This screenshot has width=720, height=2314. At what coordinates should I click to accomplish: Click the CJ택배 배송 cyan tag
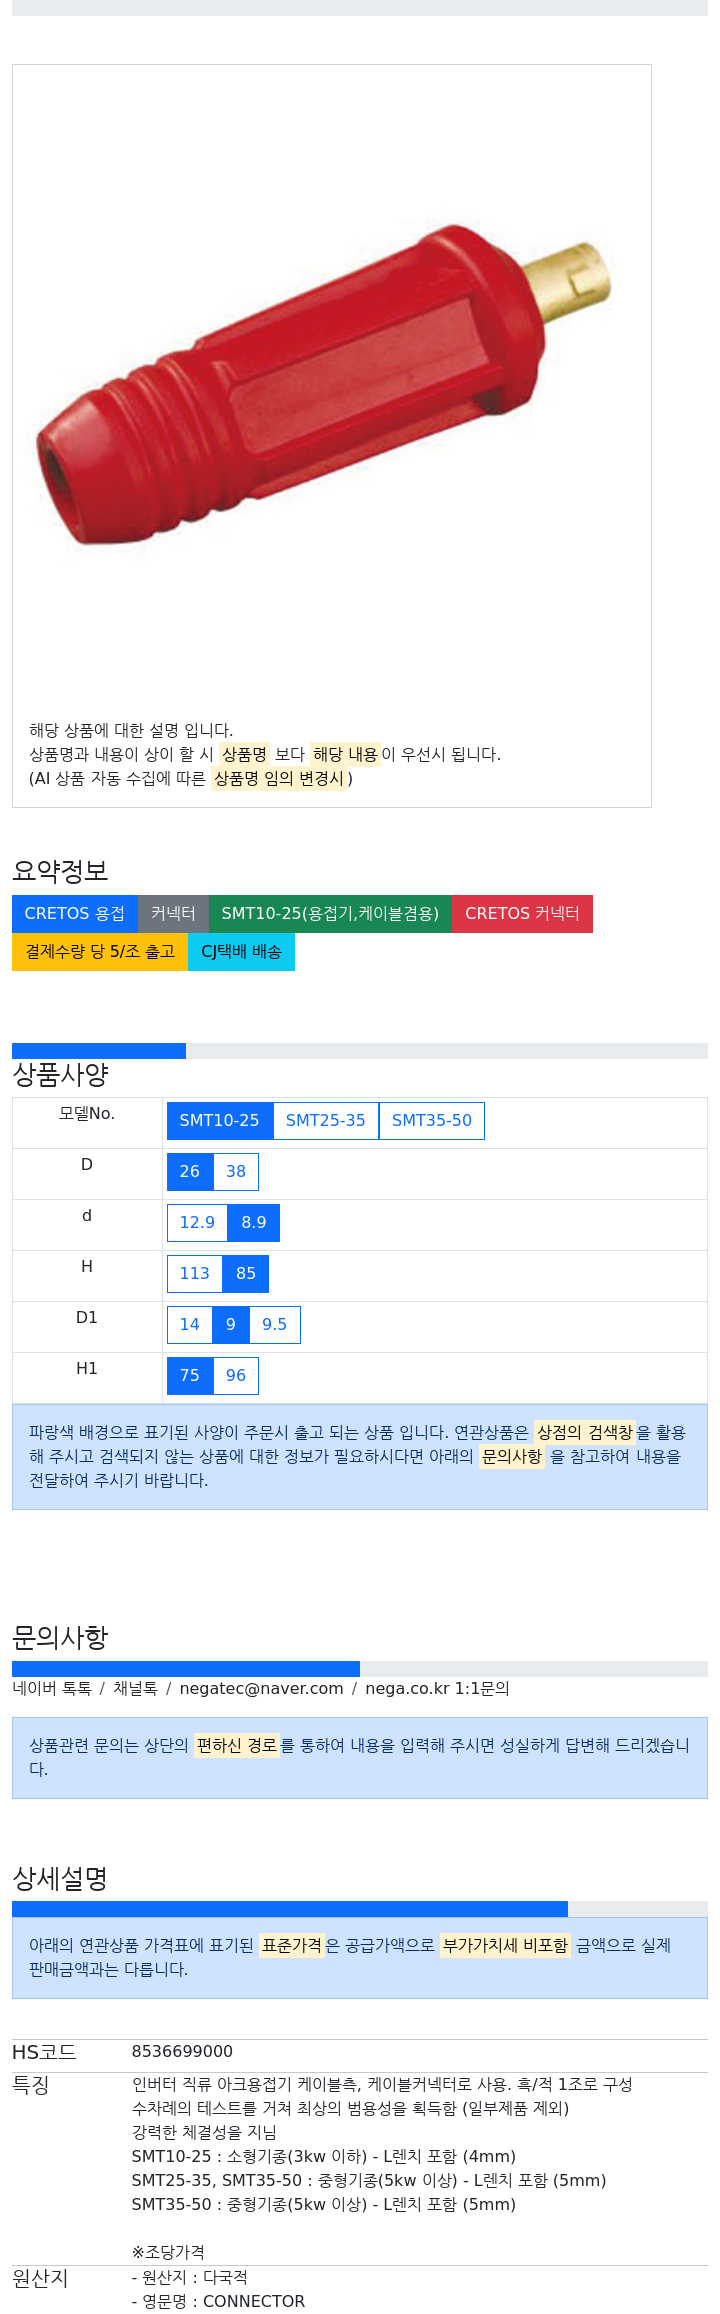pos(241,952)
